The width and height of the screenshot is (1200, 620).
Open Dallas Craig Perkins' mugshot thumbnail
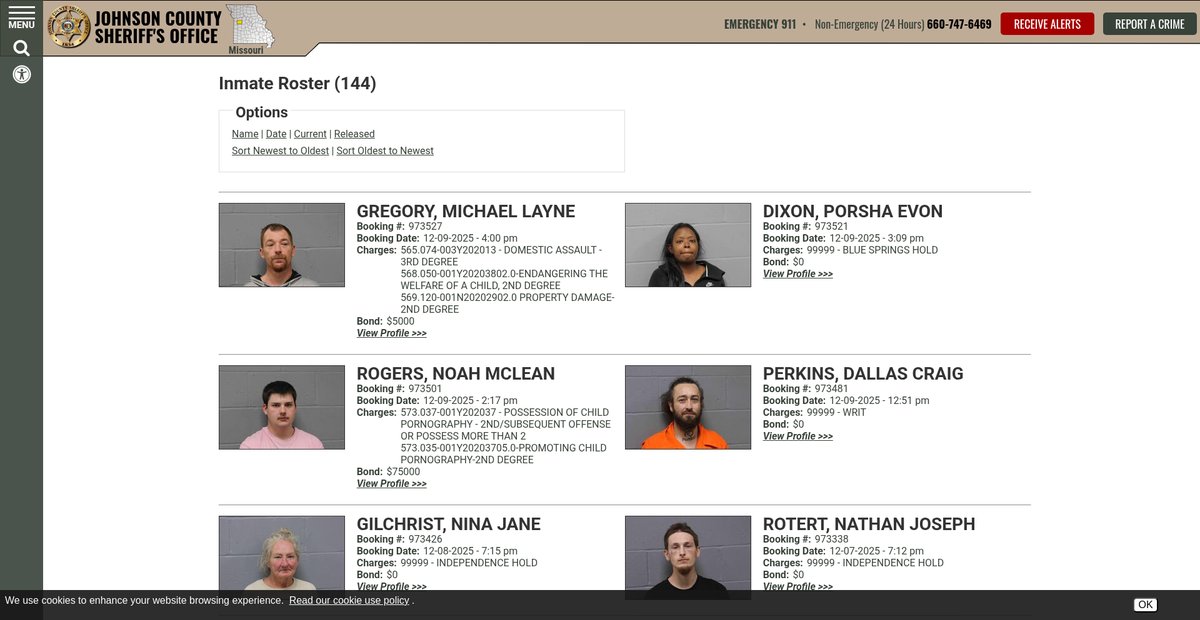click(x=688, y=407)
